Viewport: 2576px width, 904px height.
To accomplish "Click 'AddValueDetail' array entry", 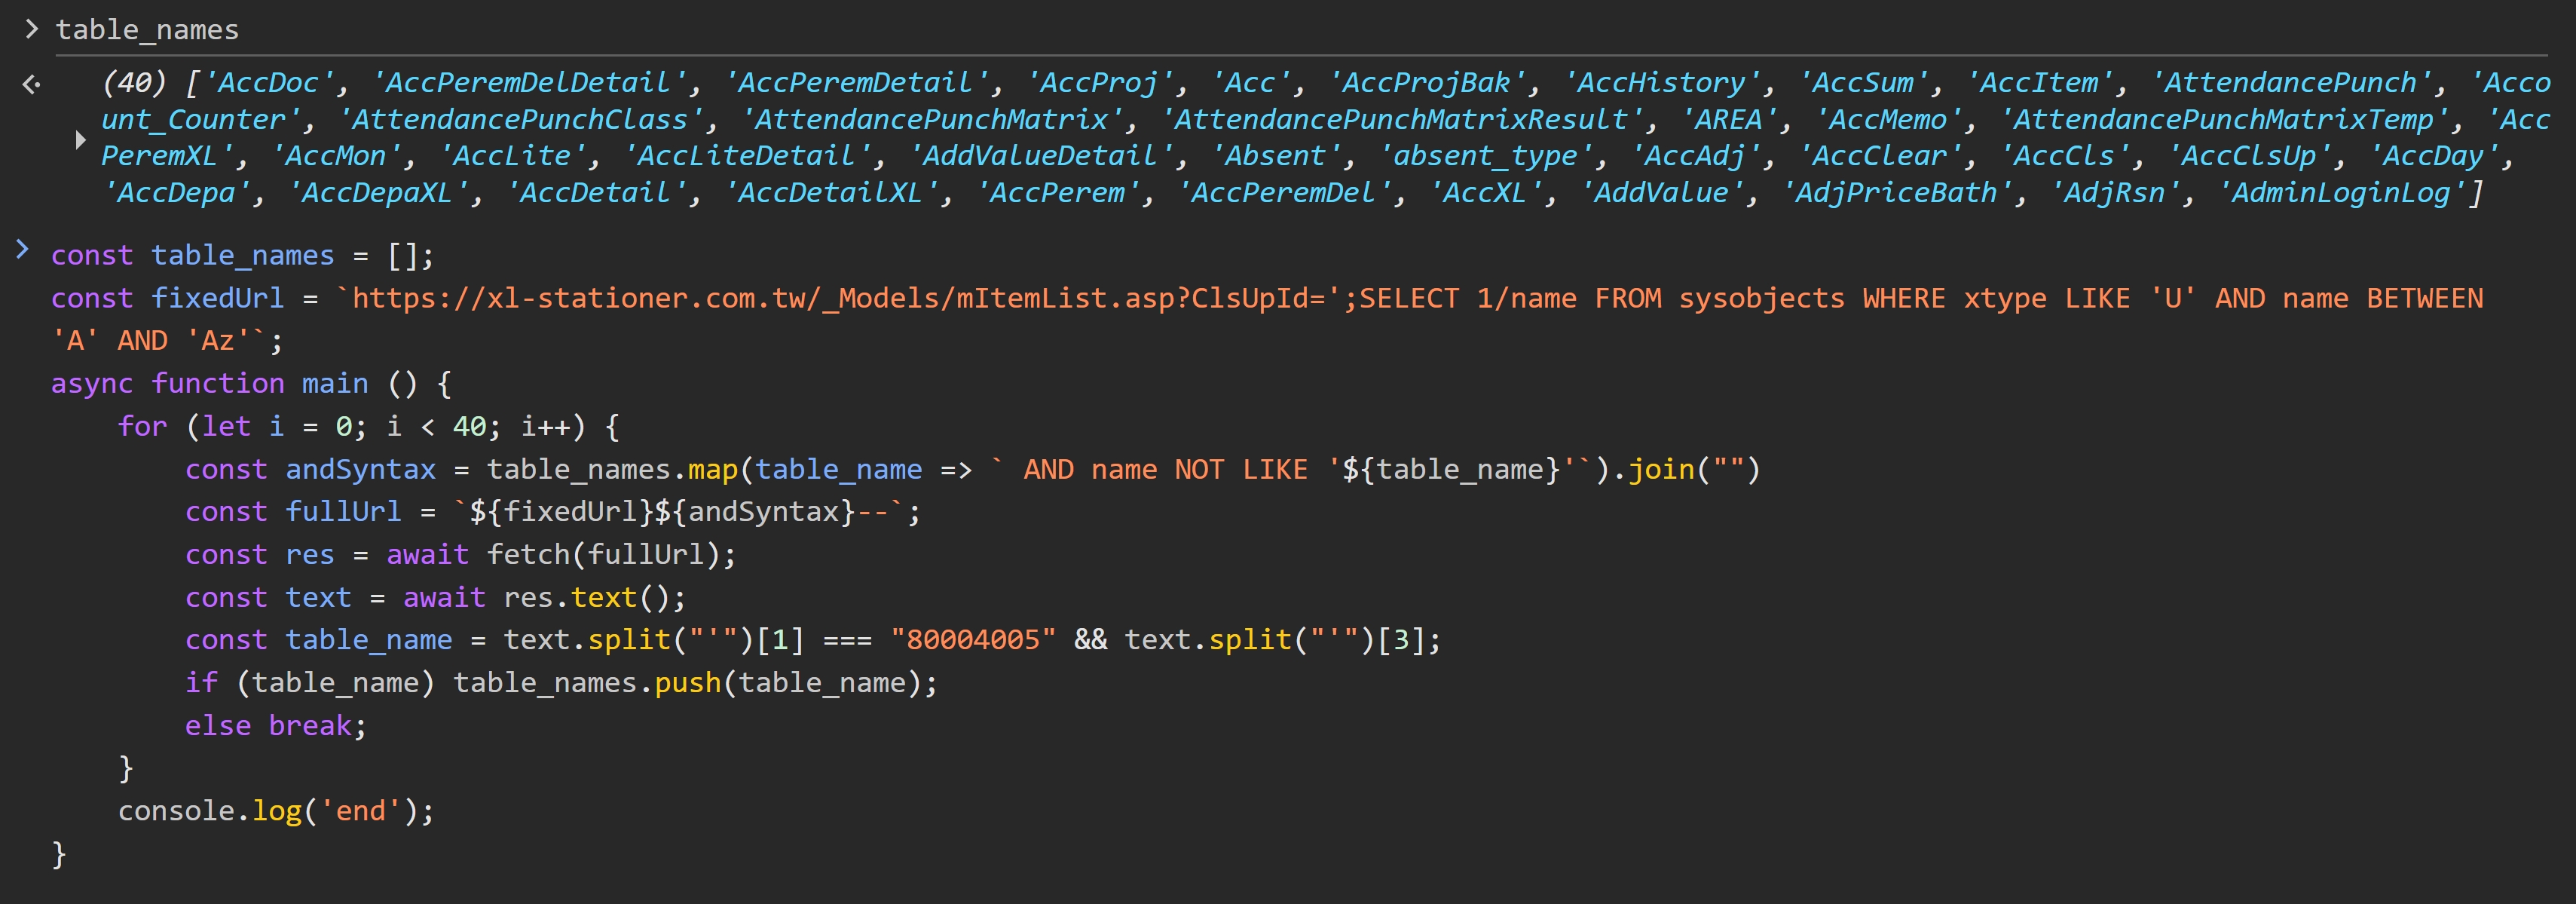I will (x=1041, y=157).
